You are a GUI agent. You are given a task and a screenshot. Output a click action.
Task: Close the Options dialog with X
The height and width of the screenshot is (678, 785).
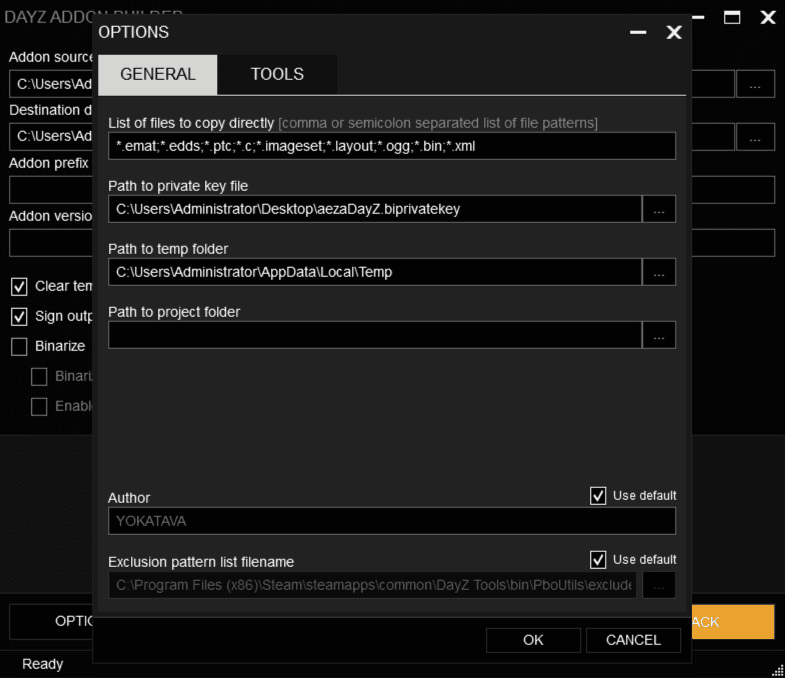[x=674, y=32]
